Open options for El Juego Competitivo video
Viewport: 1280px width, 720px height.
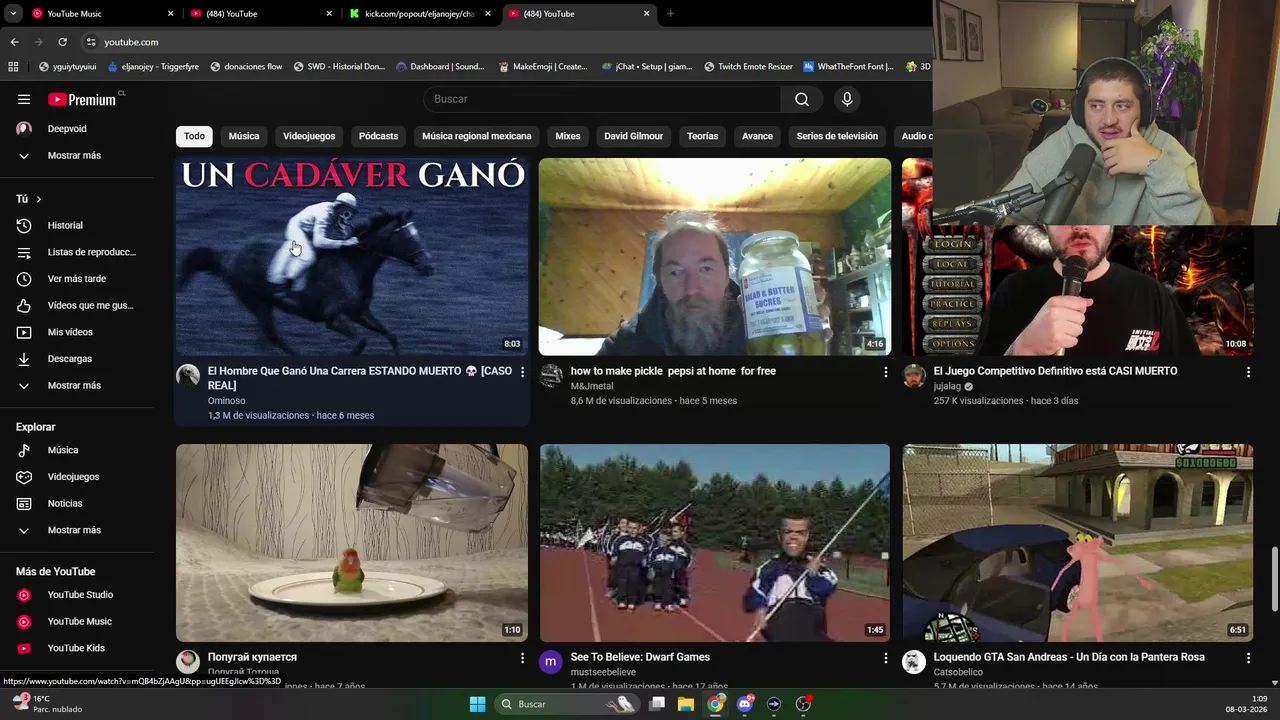[1248, 372]
